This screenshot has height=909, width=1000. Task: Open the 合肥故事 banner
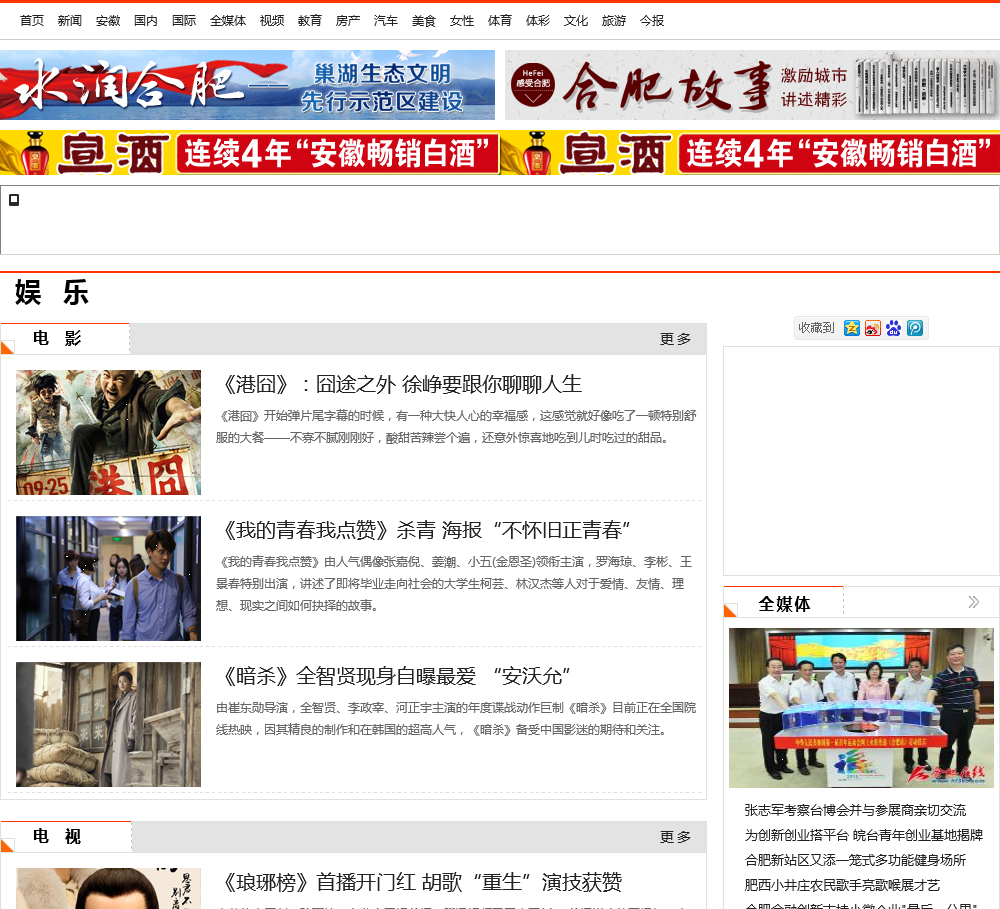tap(752, 85)
